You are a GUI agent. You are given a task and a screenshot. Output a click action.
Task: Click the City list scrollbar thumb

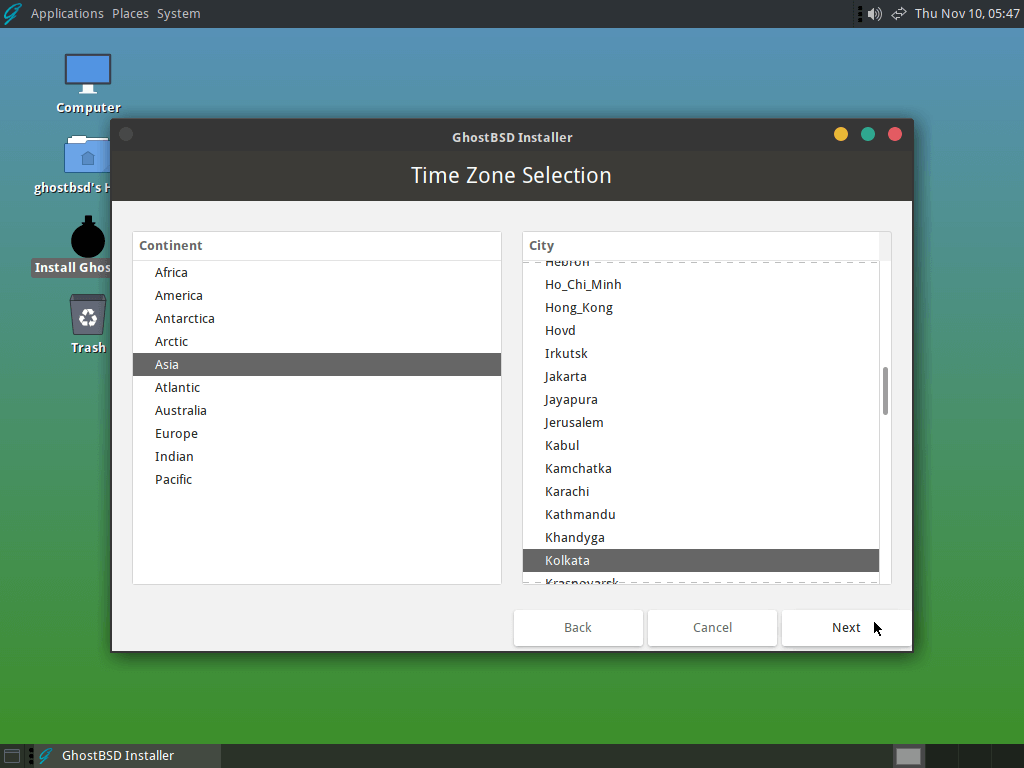886,391
